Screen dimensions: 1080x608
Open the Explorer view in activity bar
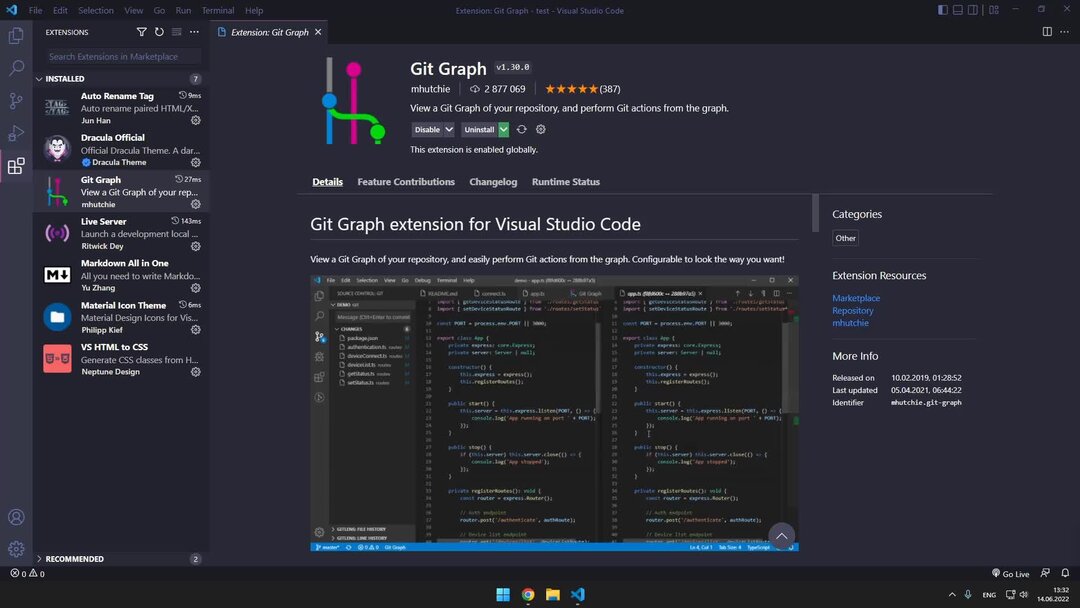[x=16, y=35]
